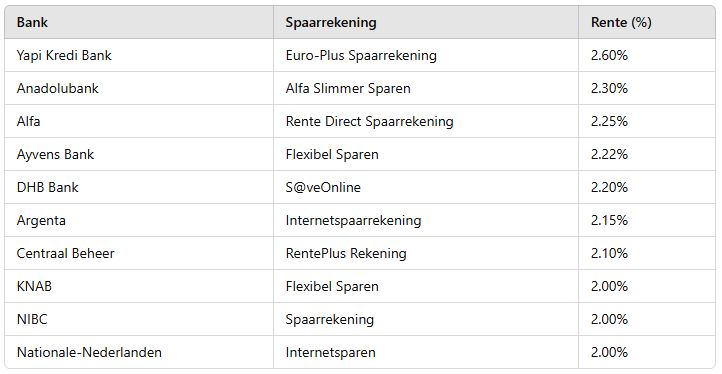Screen dimensions: 722x374
Task: Click Alfa Slimmer Sparen cell
Action: (426, 88)
